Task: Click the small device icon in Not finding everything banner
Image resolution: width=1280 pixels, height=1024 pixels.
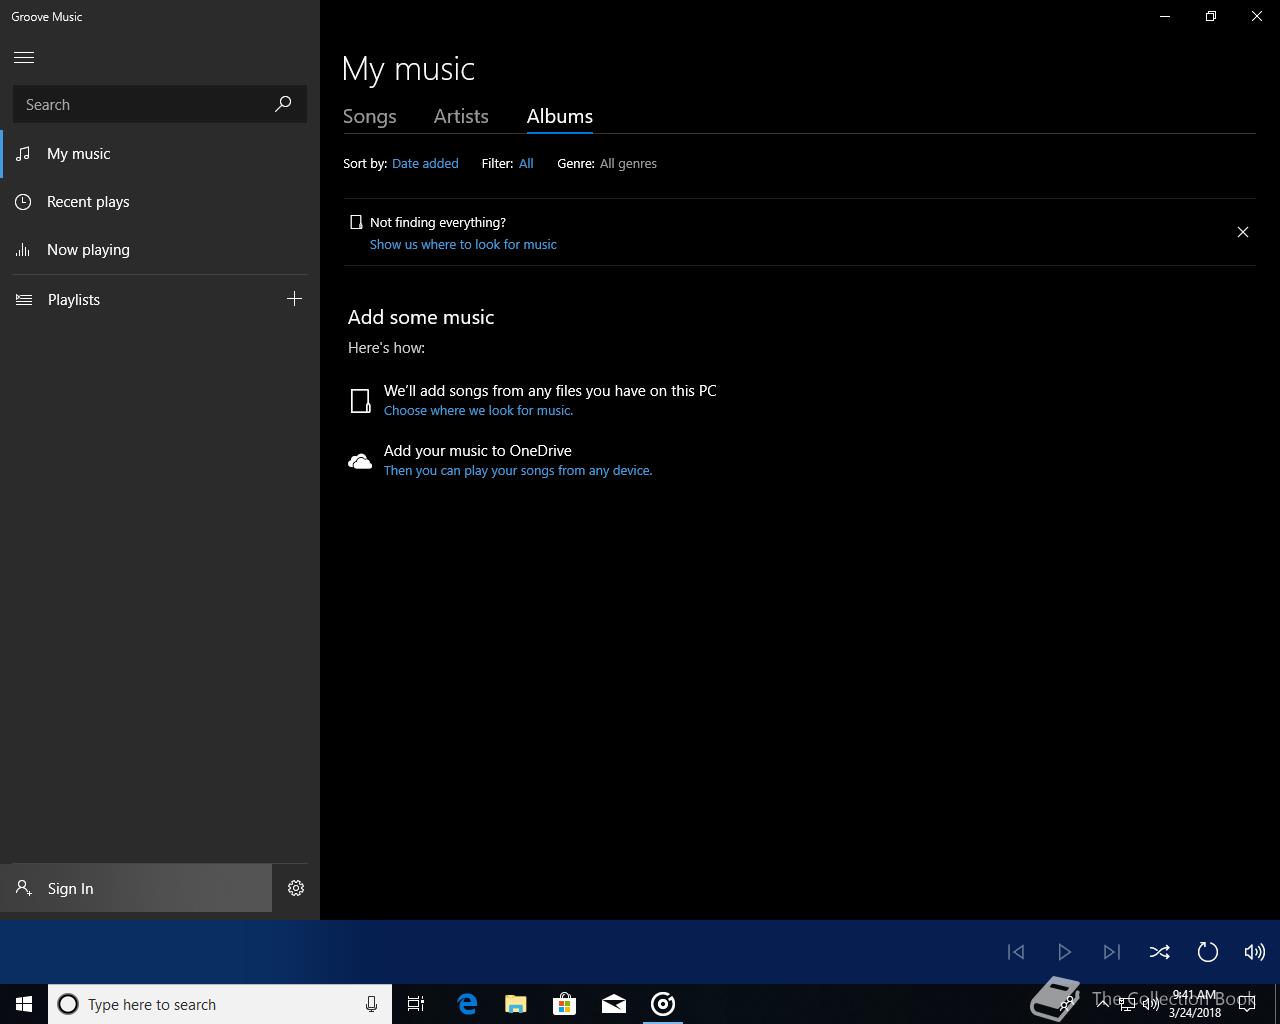Action: 356,222
